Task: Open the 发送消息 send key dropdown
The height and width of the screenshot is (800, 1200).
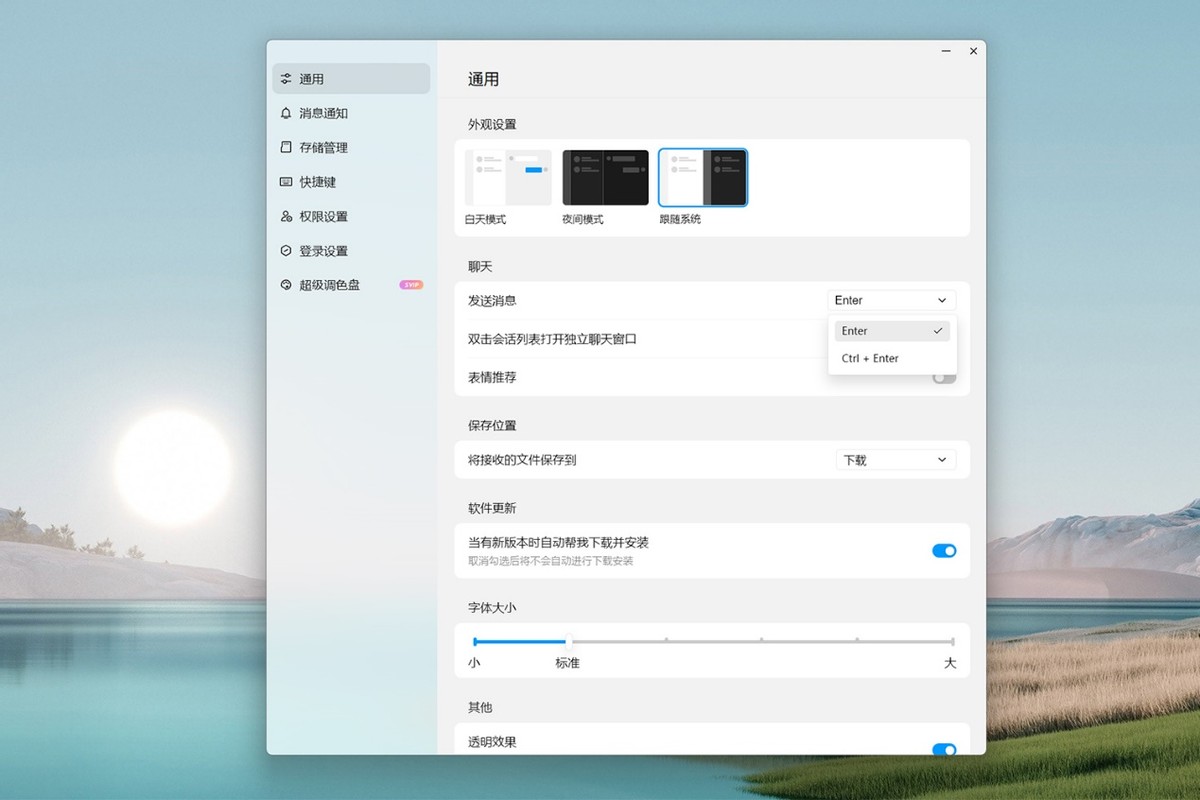Action: pos(890,299)
